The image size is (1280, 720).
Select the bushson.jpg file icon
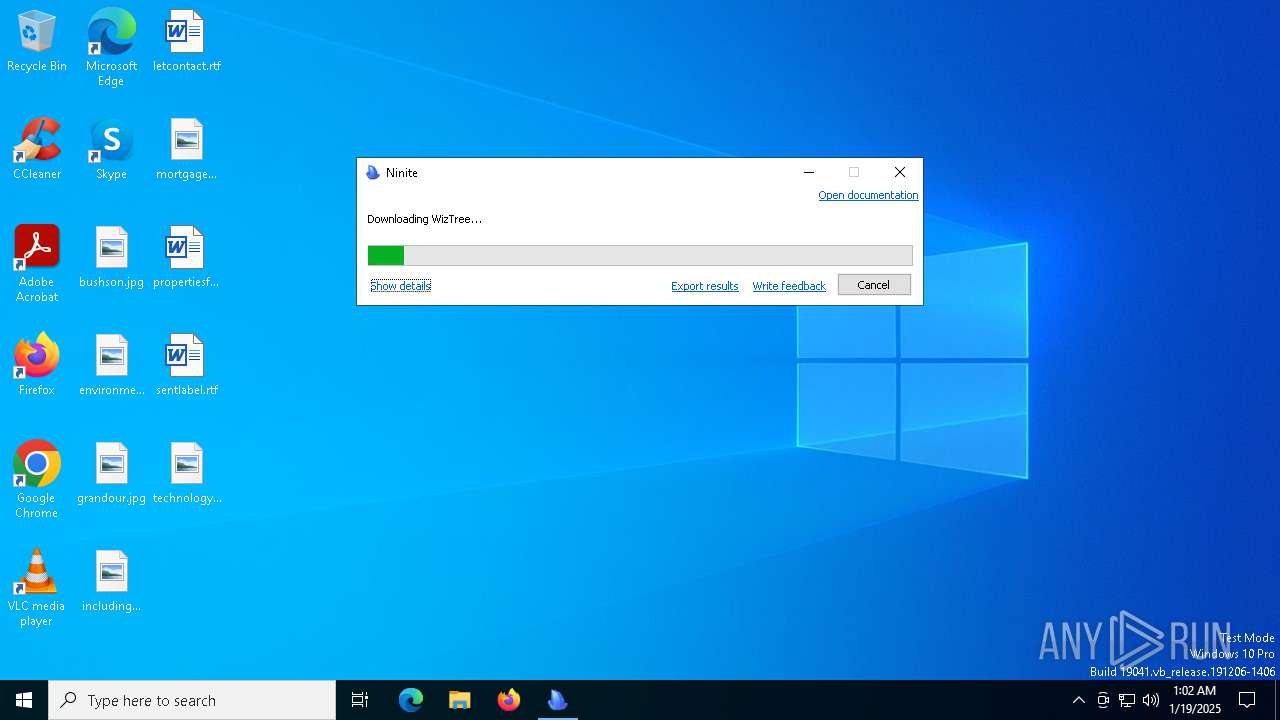tap(111, 258)
